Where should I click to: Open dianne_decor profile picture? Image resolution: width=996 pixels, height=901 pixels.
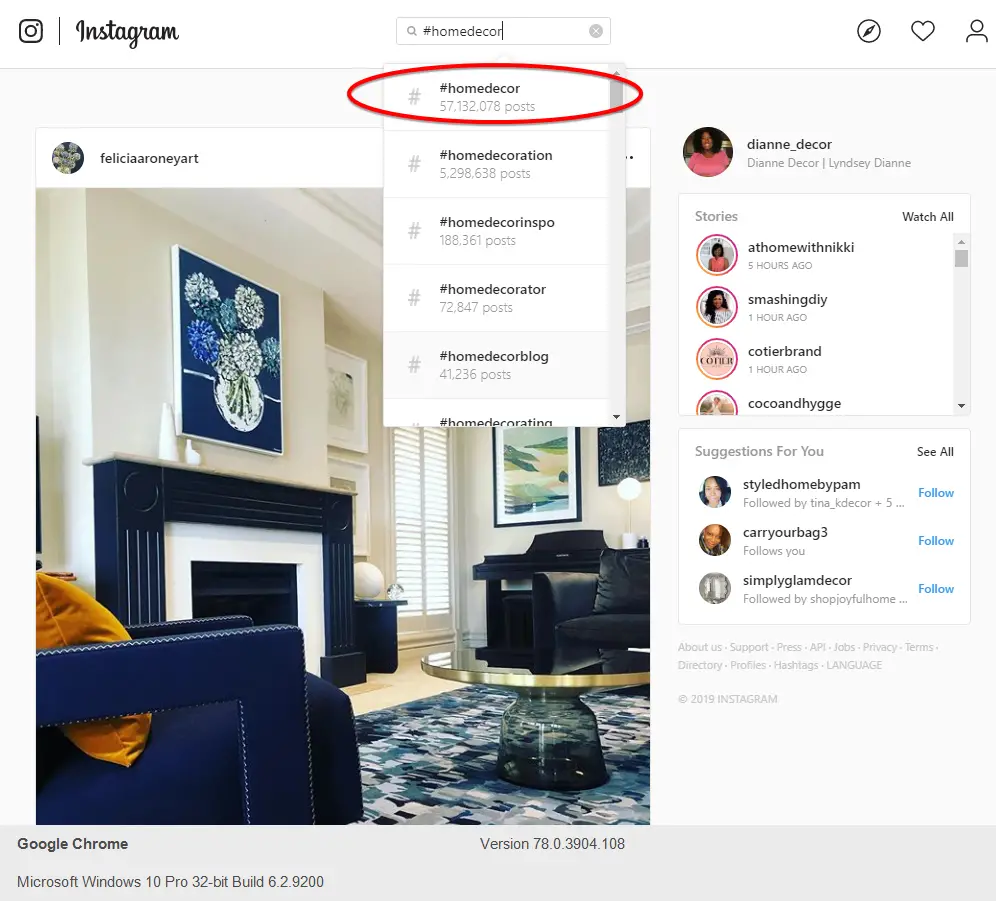(708, 152)
